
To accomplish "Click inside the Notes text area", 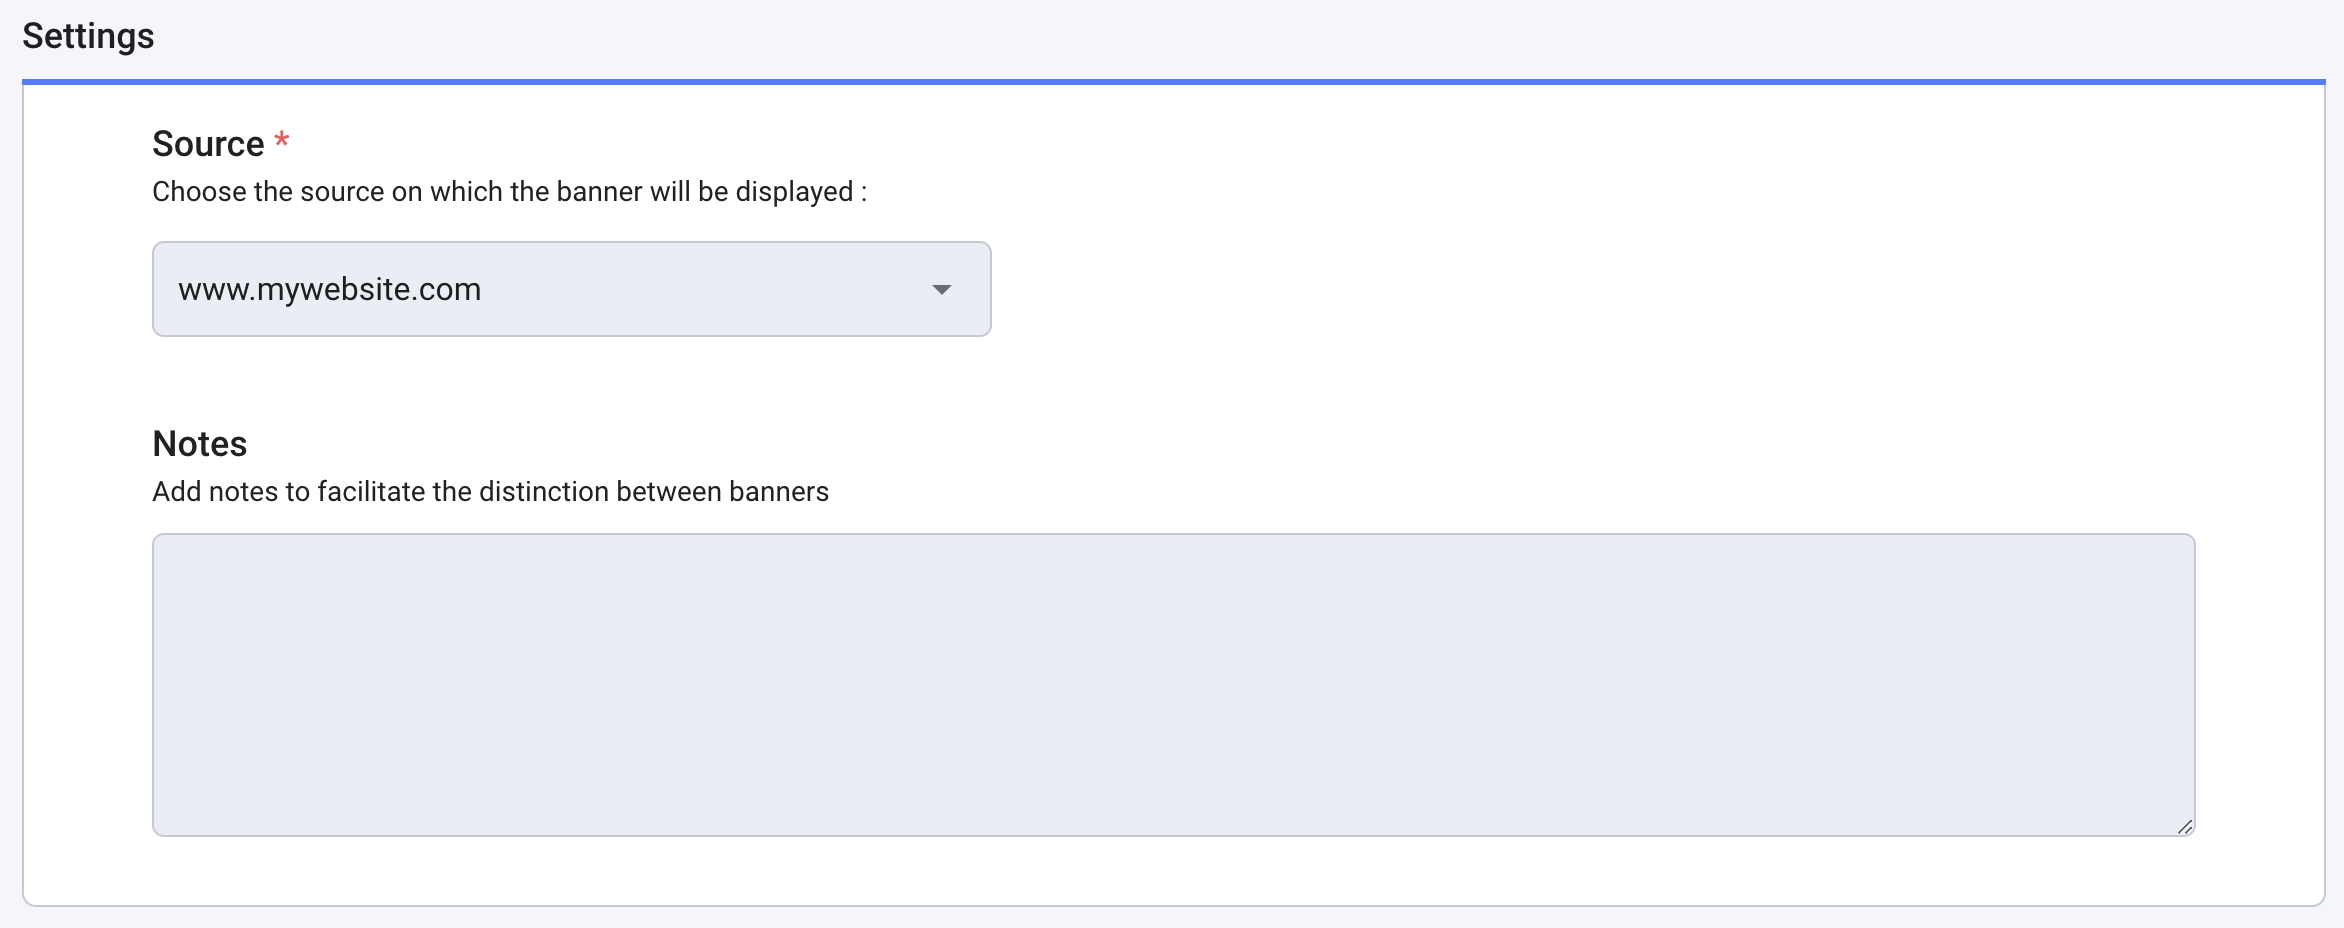I will [1172, 684].
